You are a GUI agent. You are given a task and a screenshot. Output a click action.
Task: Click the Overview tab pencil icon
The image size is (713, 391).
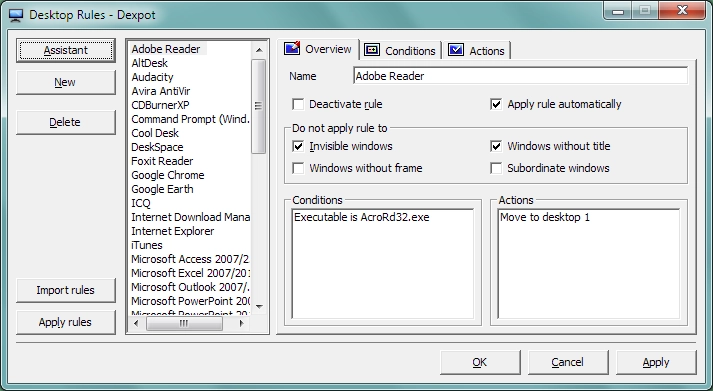click(x=291, y=49)
